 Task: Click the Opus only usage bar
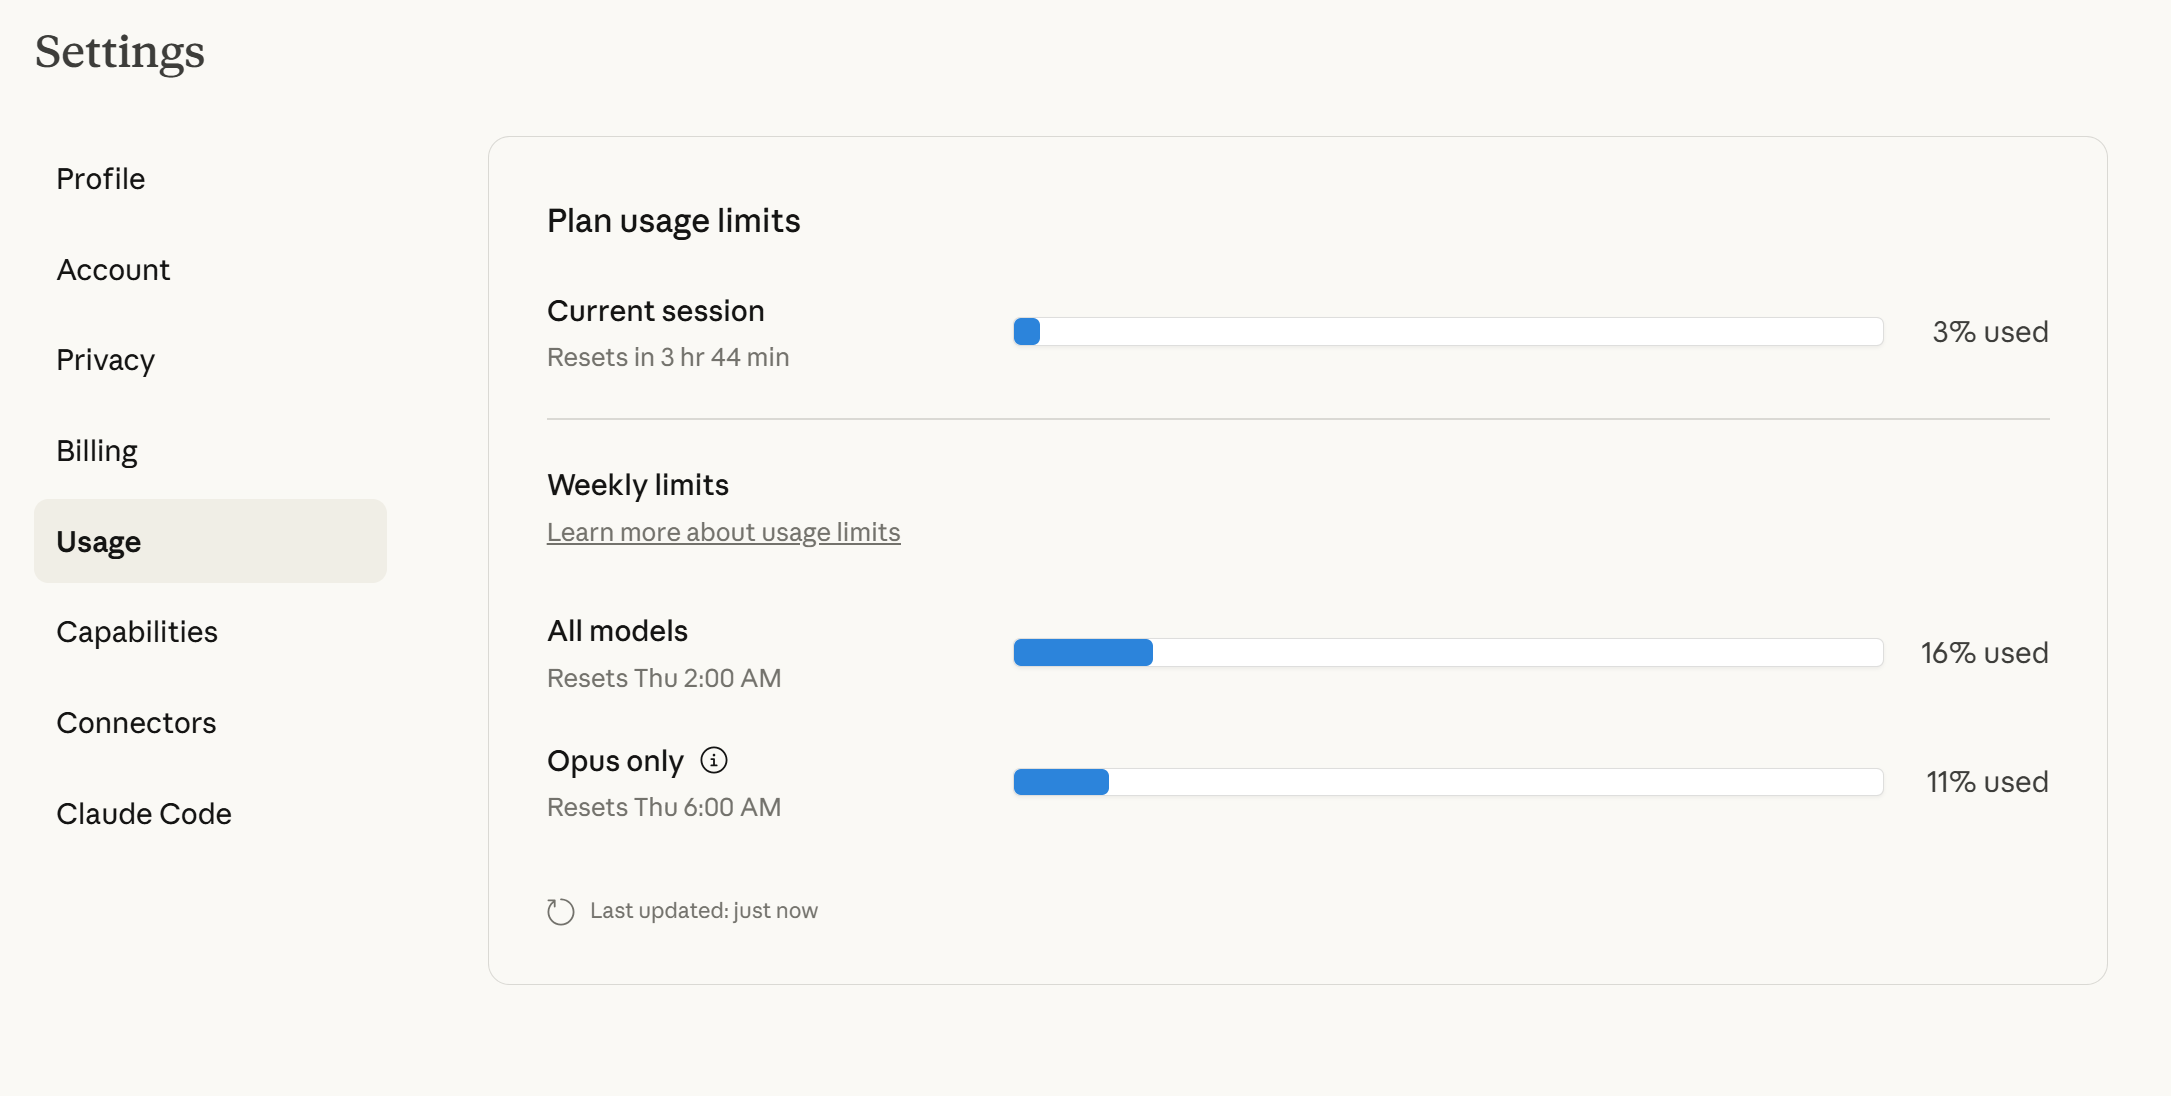pyautogui.click(x=1447, y=781)
